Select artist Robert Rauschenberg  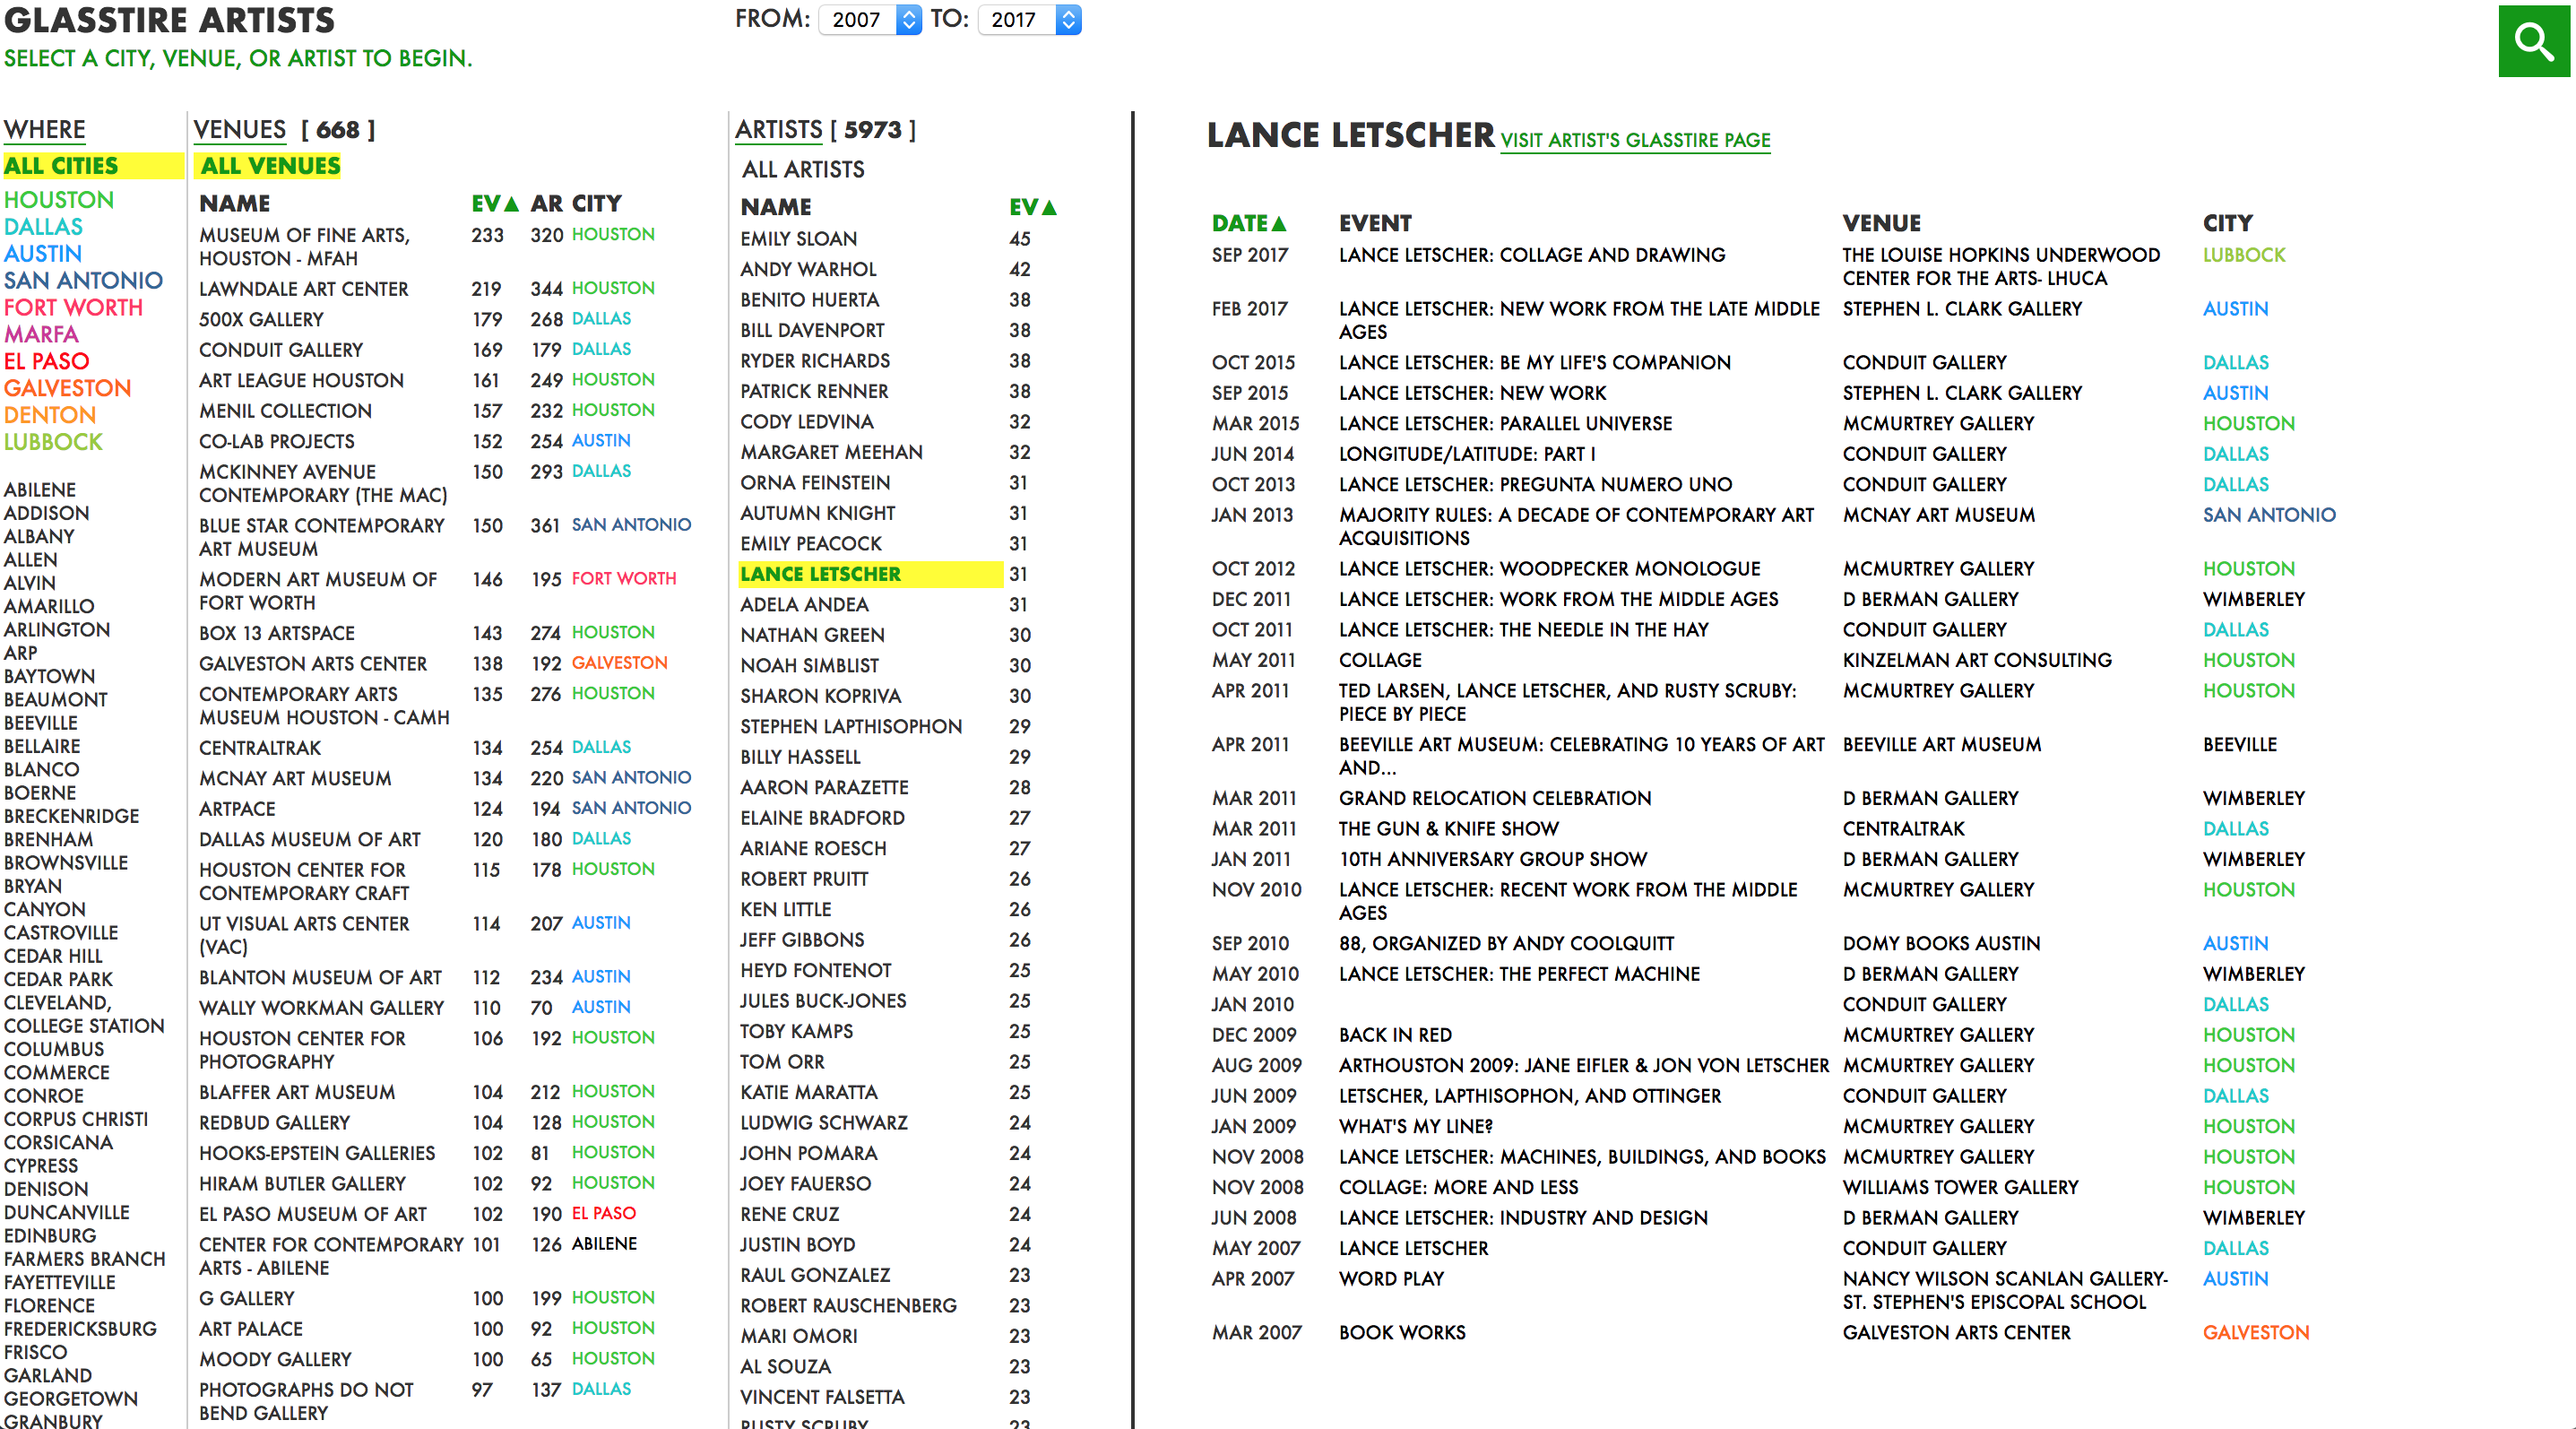[x=848, y=1307]
